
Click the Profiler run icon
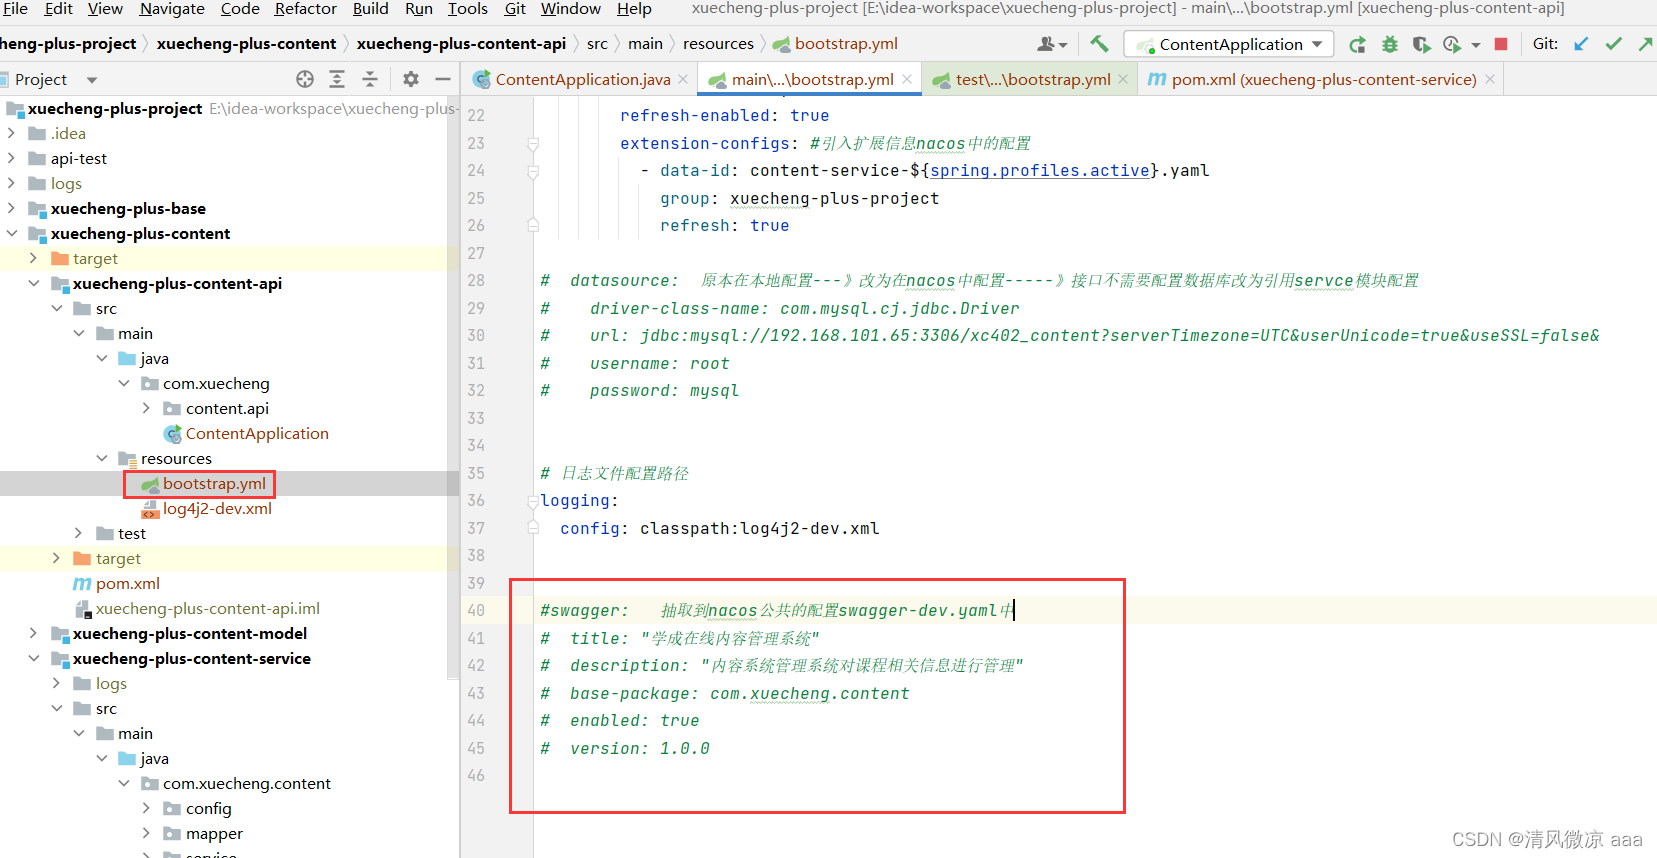click(1452, 44)
